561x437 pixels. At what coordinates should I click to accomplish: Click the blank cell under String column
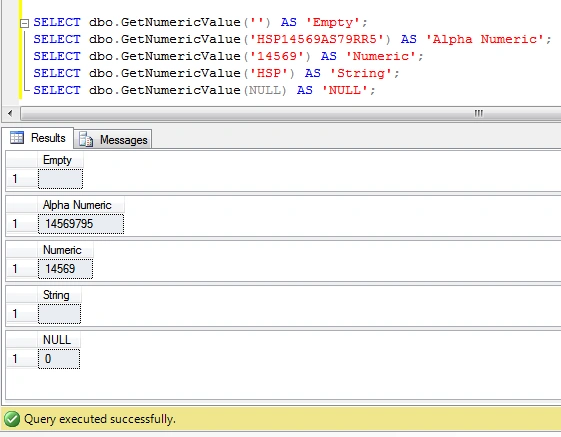(x=59, y=314)
